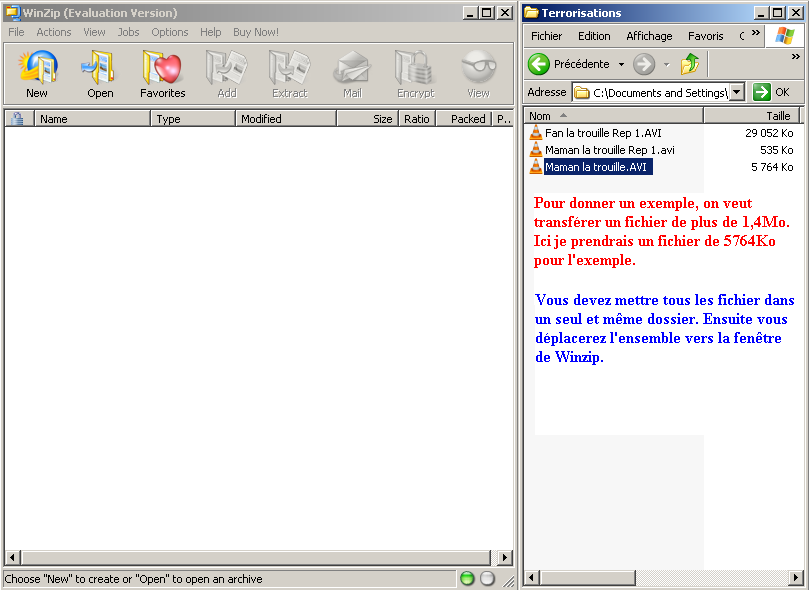The height and width of the screenshot is (590, 809).
Task: Click the Terrorisations folder title icon
Action: point(531,12)
